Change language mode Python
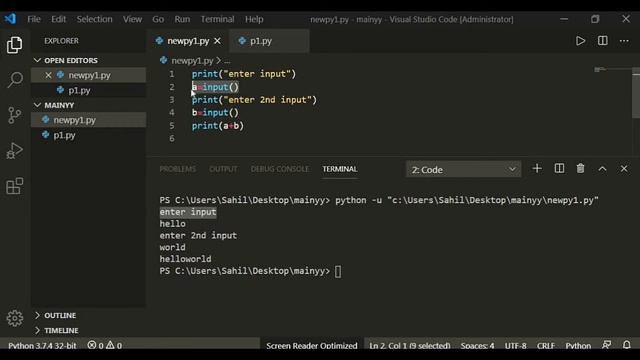Image resolution: width=640 pixels, height=360 pixels. point(578,345)
